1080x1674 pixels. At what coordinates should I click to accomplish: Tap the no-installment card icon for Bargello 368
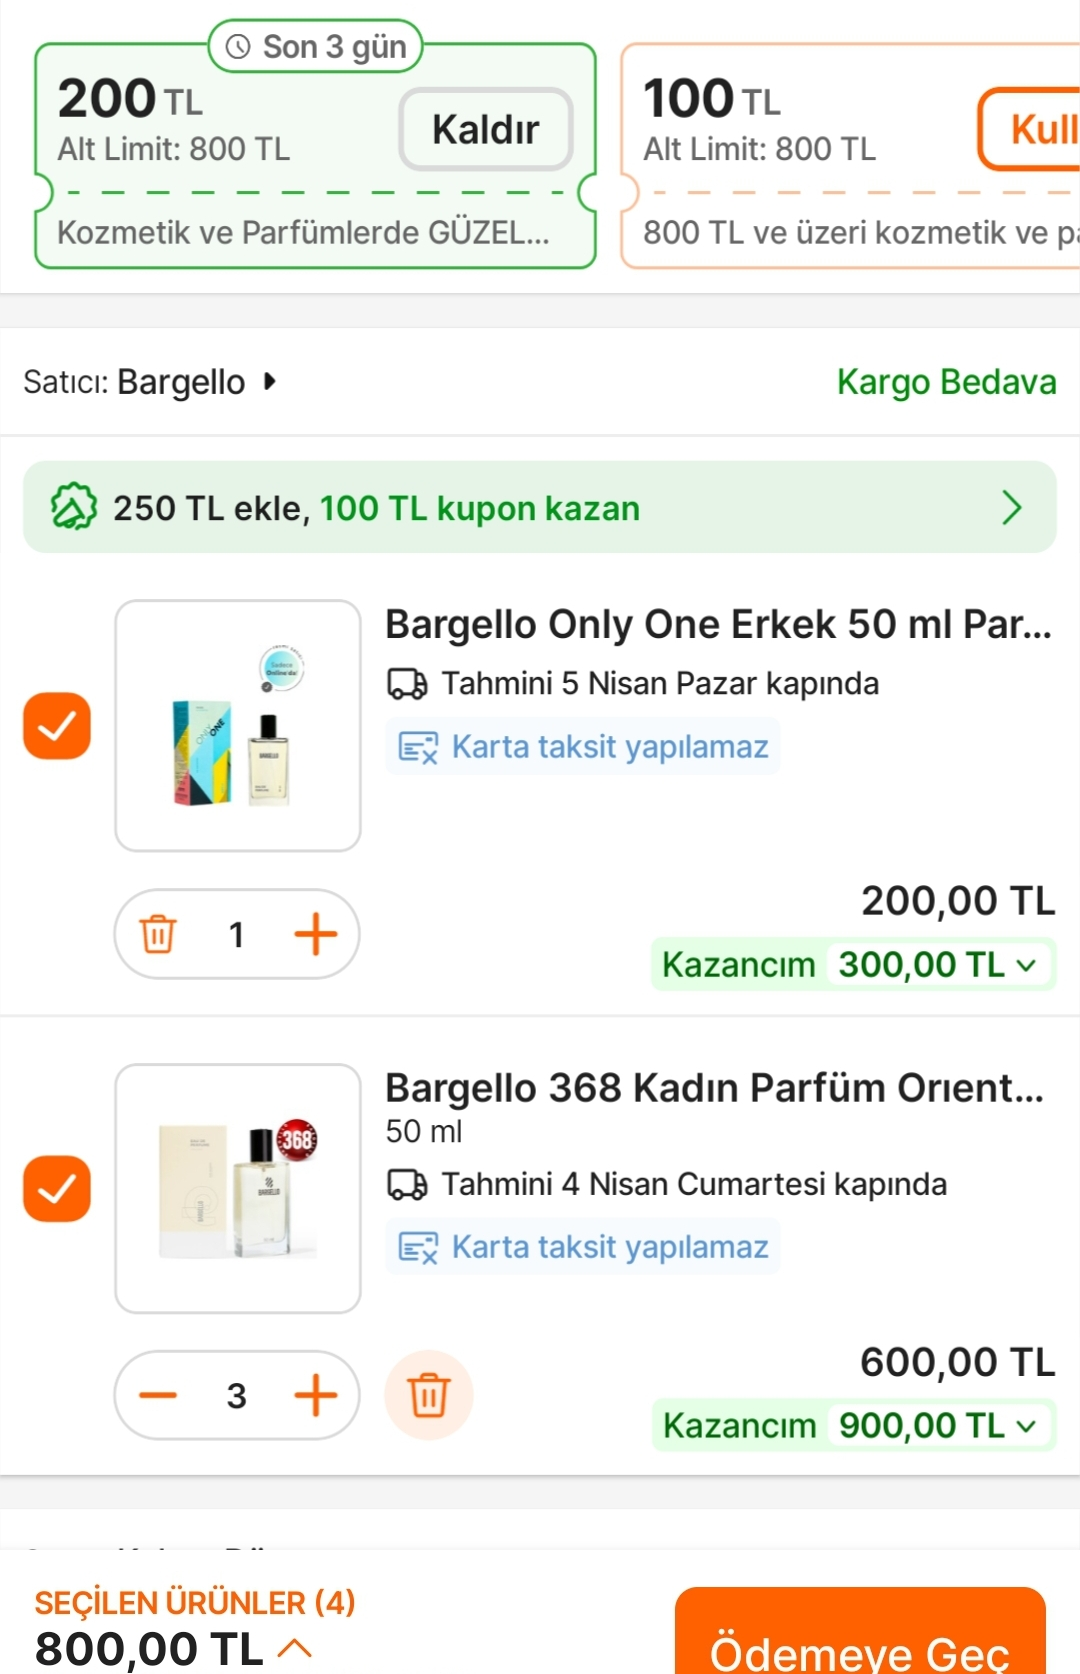(x=418, y=1247)
